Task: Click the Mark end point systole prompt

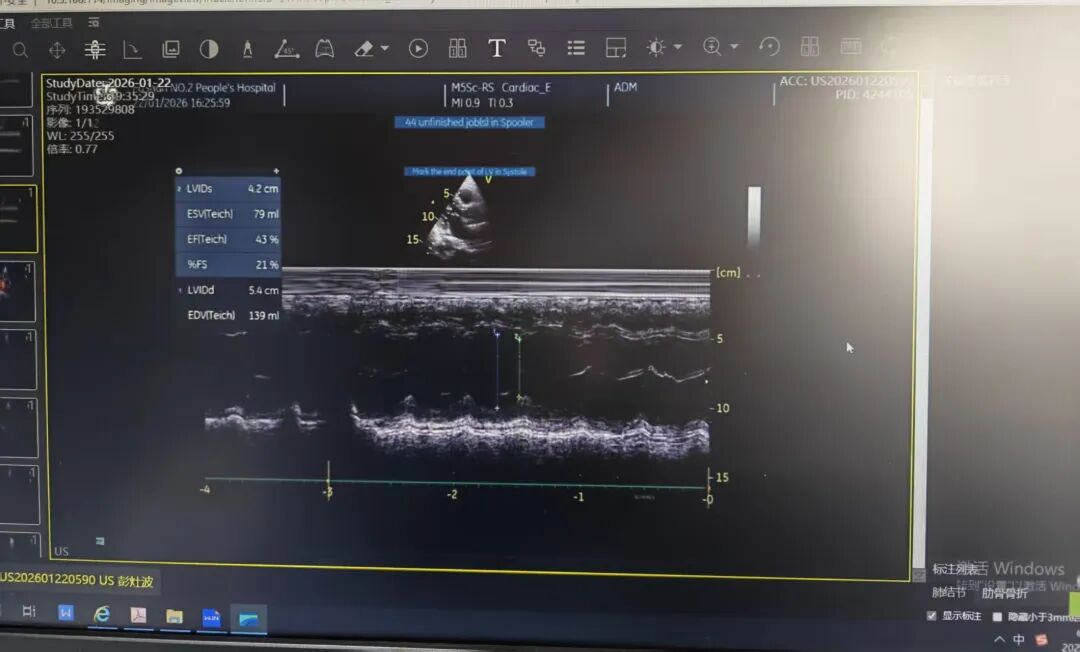Action: (469, 171)
